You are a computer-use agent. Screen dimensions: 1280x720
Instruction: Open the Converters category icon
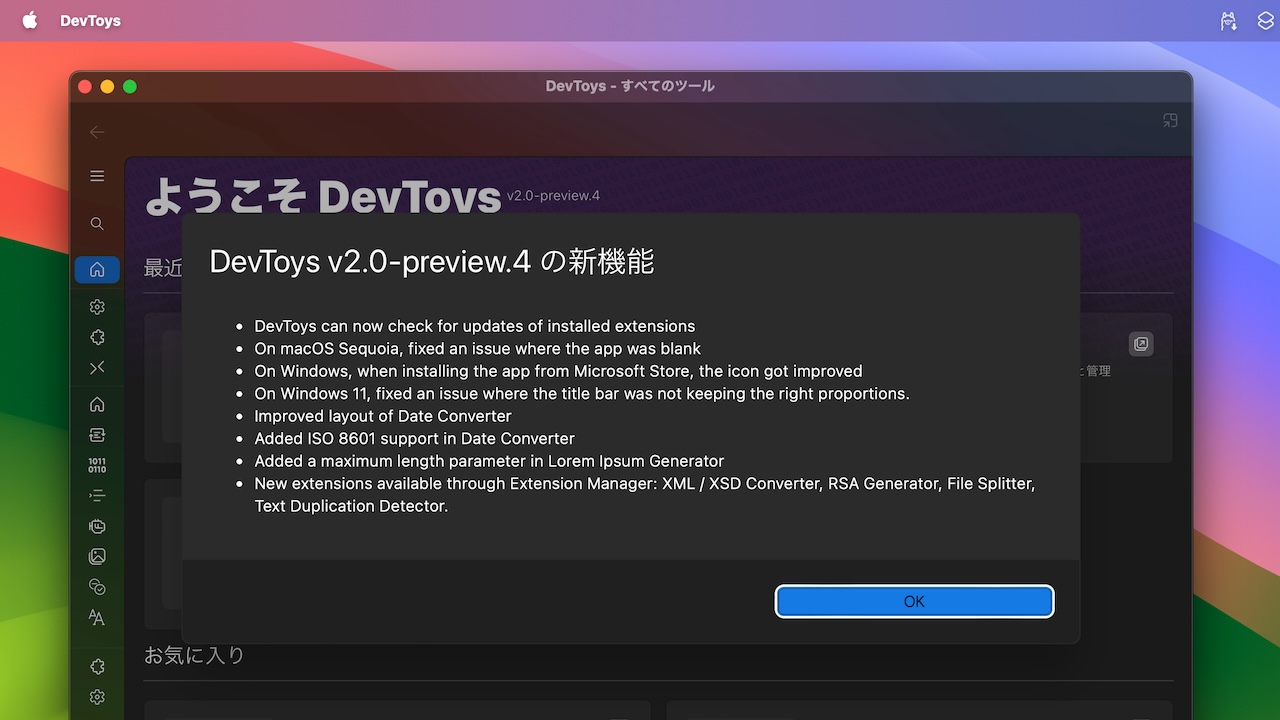[x=97, y=435]
